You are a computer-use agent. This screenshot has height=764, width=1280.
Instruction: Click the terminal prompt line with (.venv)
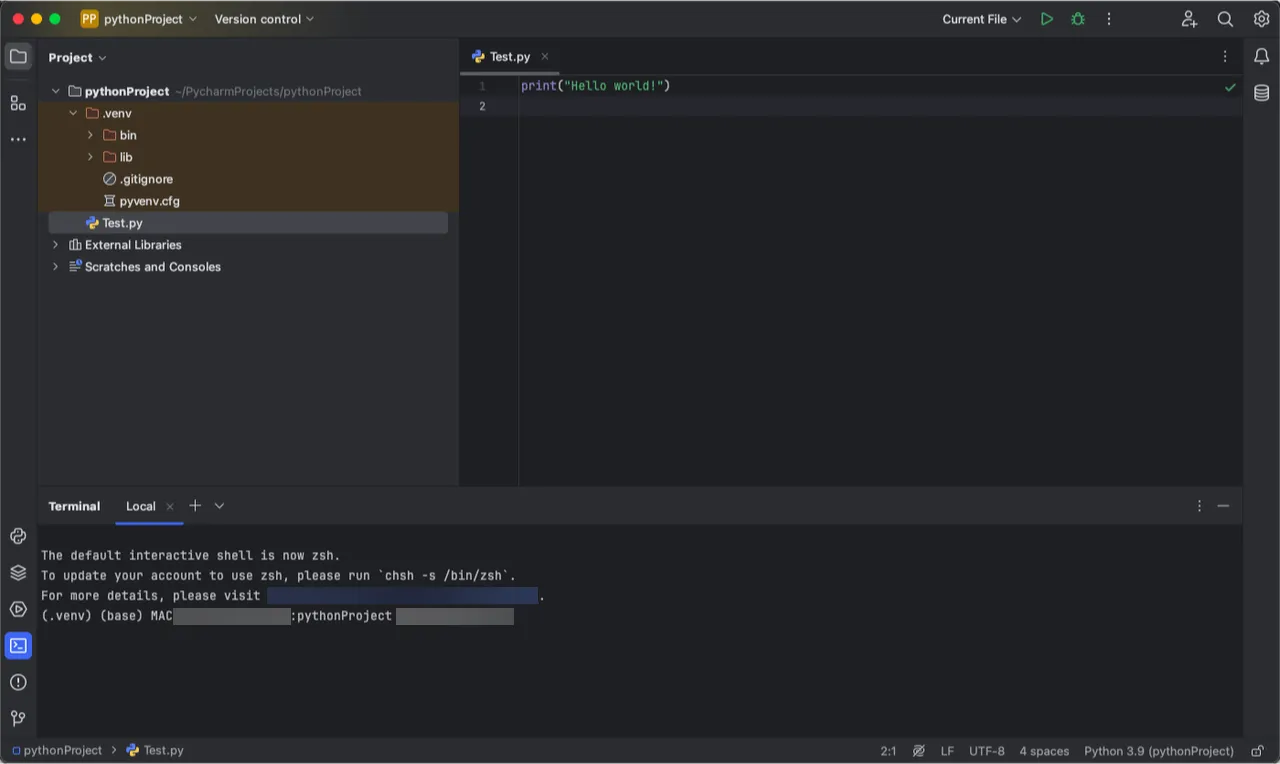[277, 616]
